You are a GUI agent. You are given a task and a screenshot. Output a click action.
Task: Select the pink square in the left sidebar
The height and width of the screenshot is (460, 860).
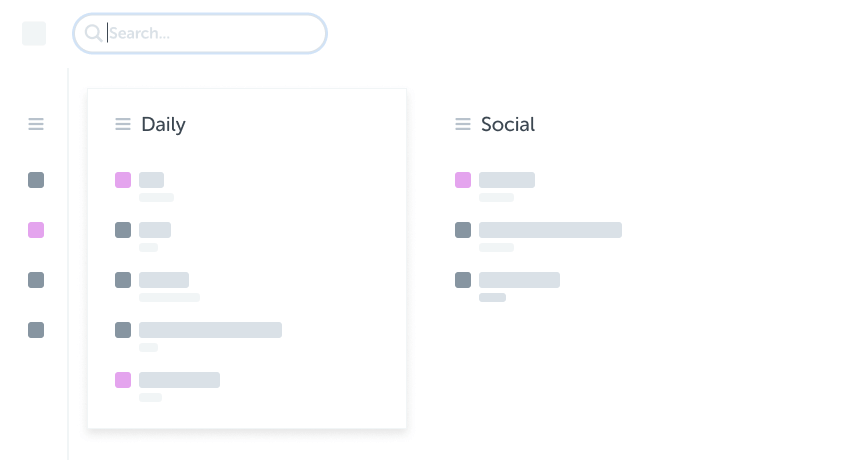[36, 230]
